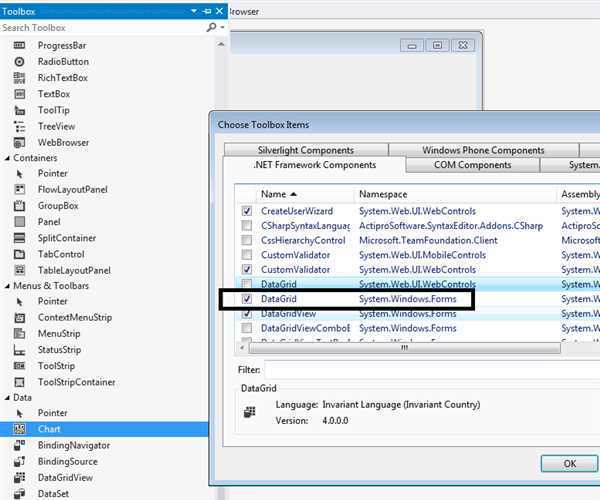The width and height of the screenshot is (600, 500).
Task: Collapse the Data toolbox section
Action: click(x=6, y=397)
